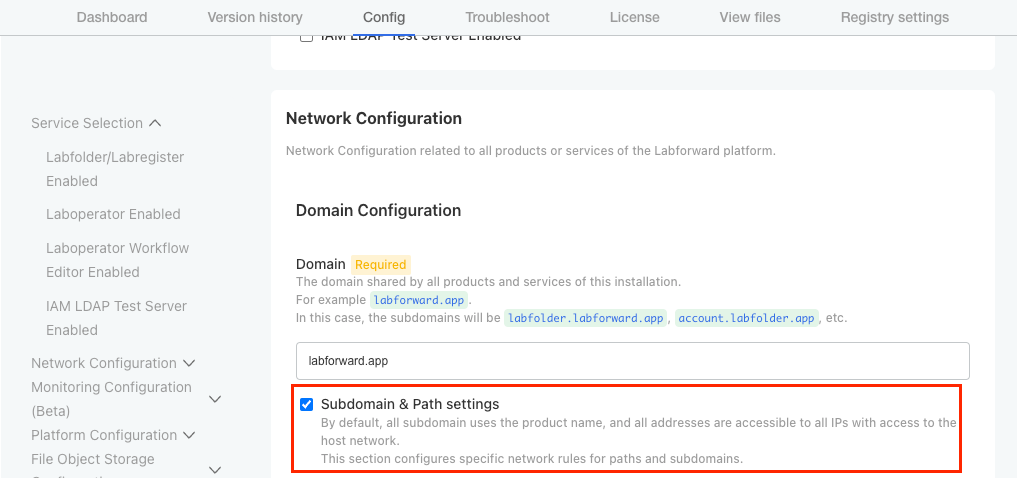Click the Domain input field
1017x478 pixels.
632,361
